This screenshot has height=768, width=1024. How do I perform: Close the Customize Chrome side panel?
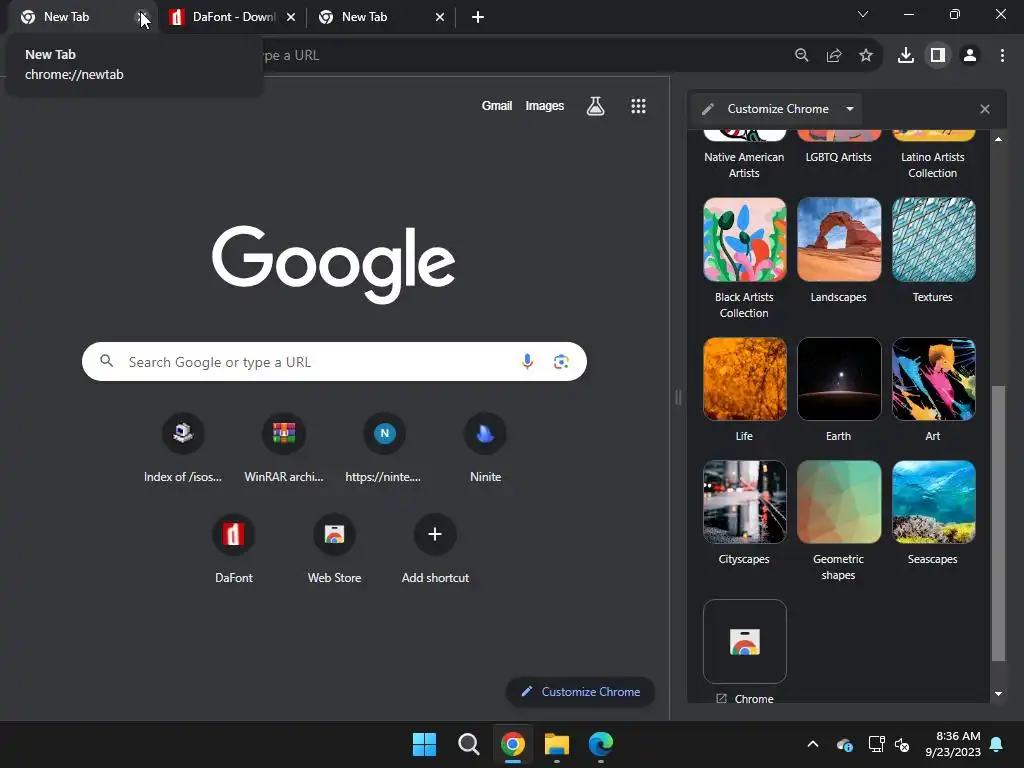coord(985,109)
